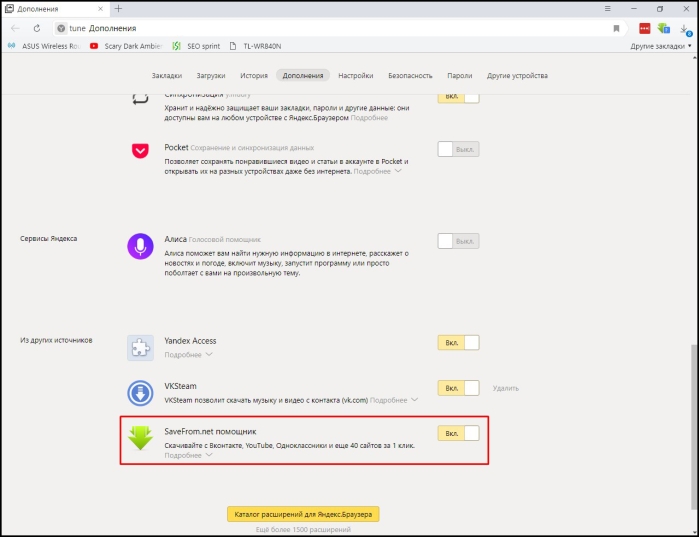
Task: Click the site info icon in address bar
Action: tap(61, 29)
